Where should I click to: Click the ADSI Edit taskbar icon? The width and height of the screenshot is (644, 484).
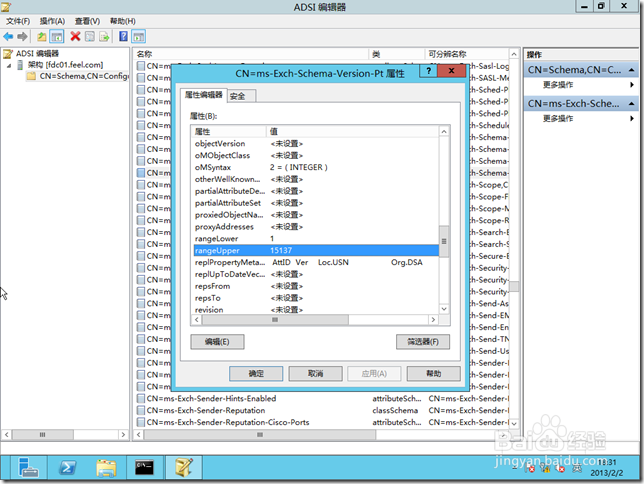pos(184,468)
